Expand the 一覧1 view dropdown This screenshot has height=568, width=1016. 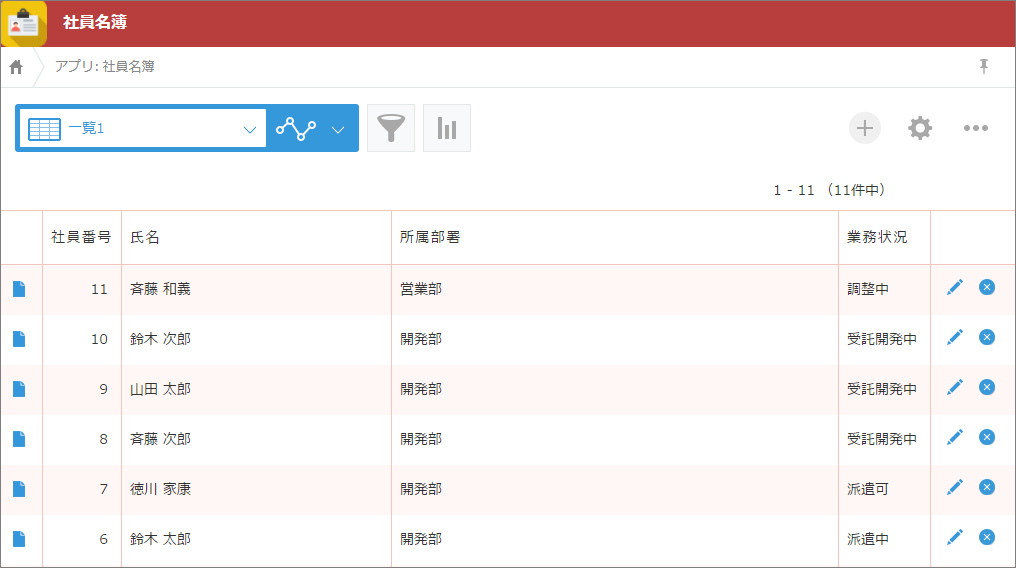(x=250, y=129)
